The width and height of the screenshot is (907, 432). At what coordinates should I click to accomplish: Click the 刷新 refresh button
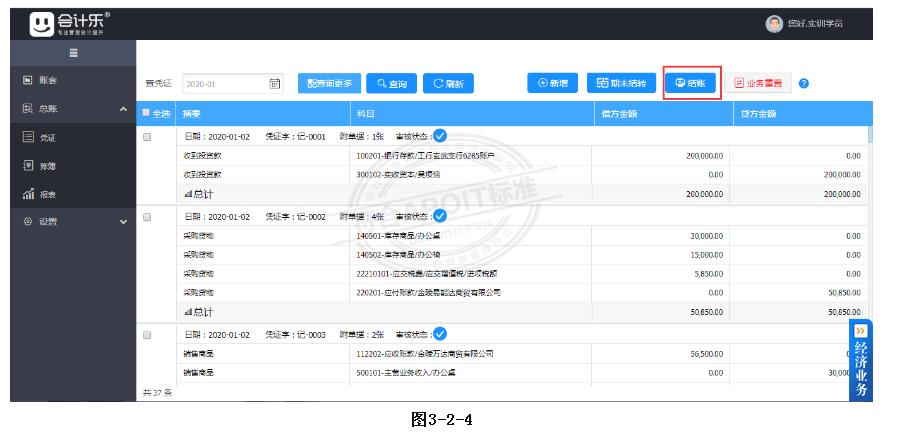pos(448,83)
